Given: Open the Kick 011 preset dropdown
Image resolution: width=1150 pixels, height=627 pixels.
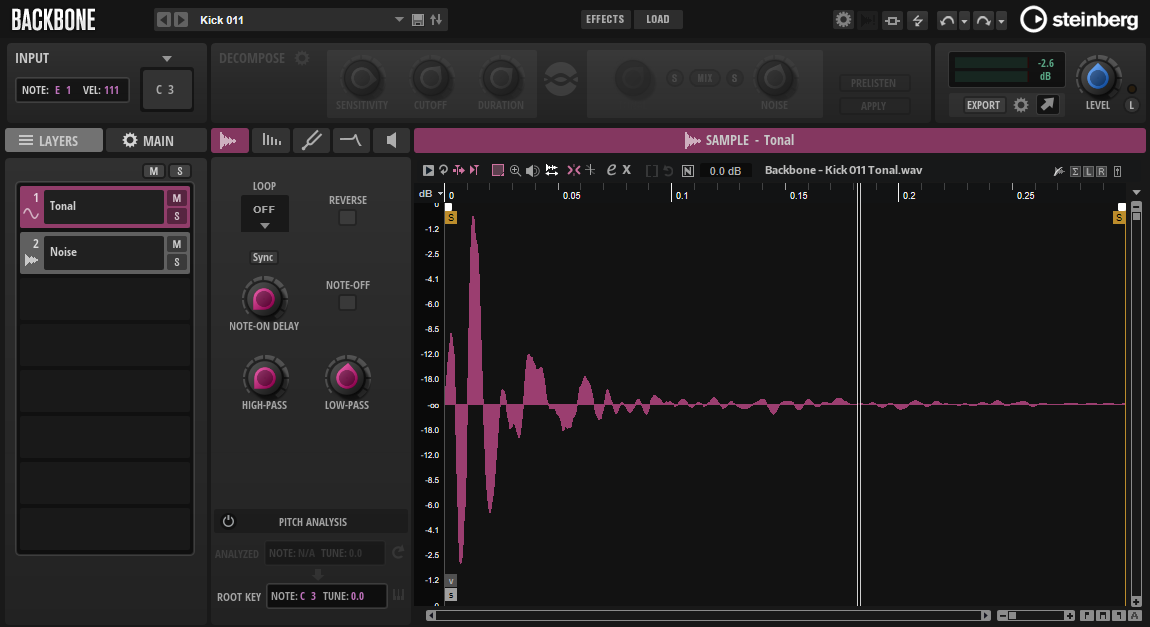Looking at the screenshot, I should pos(399,20).
